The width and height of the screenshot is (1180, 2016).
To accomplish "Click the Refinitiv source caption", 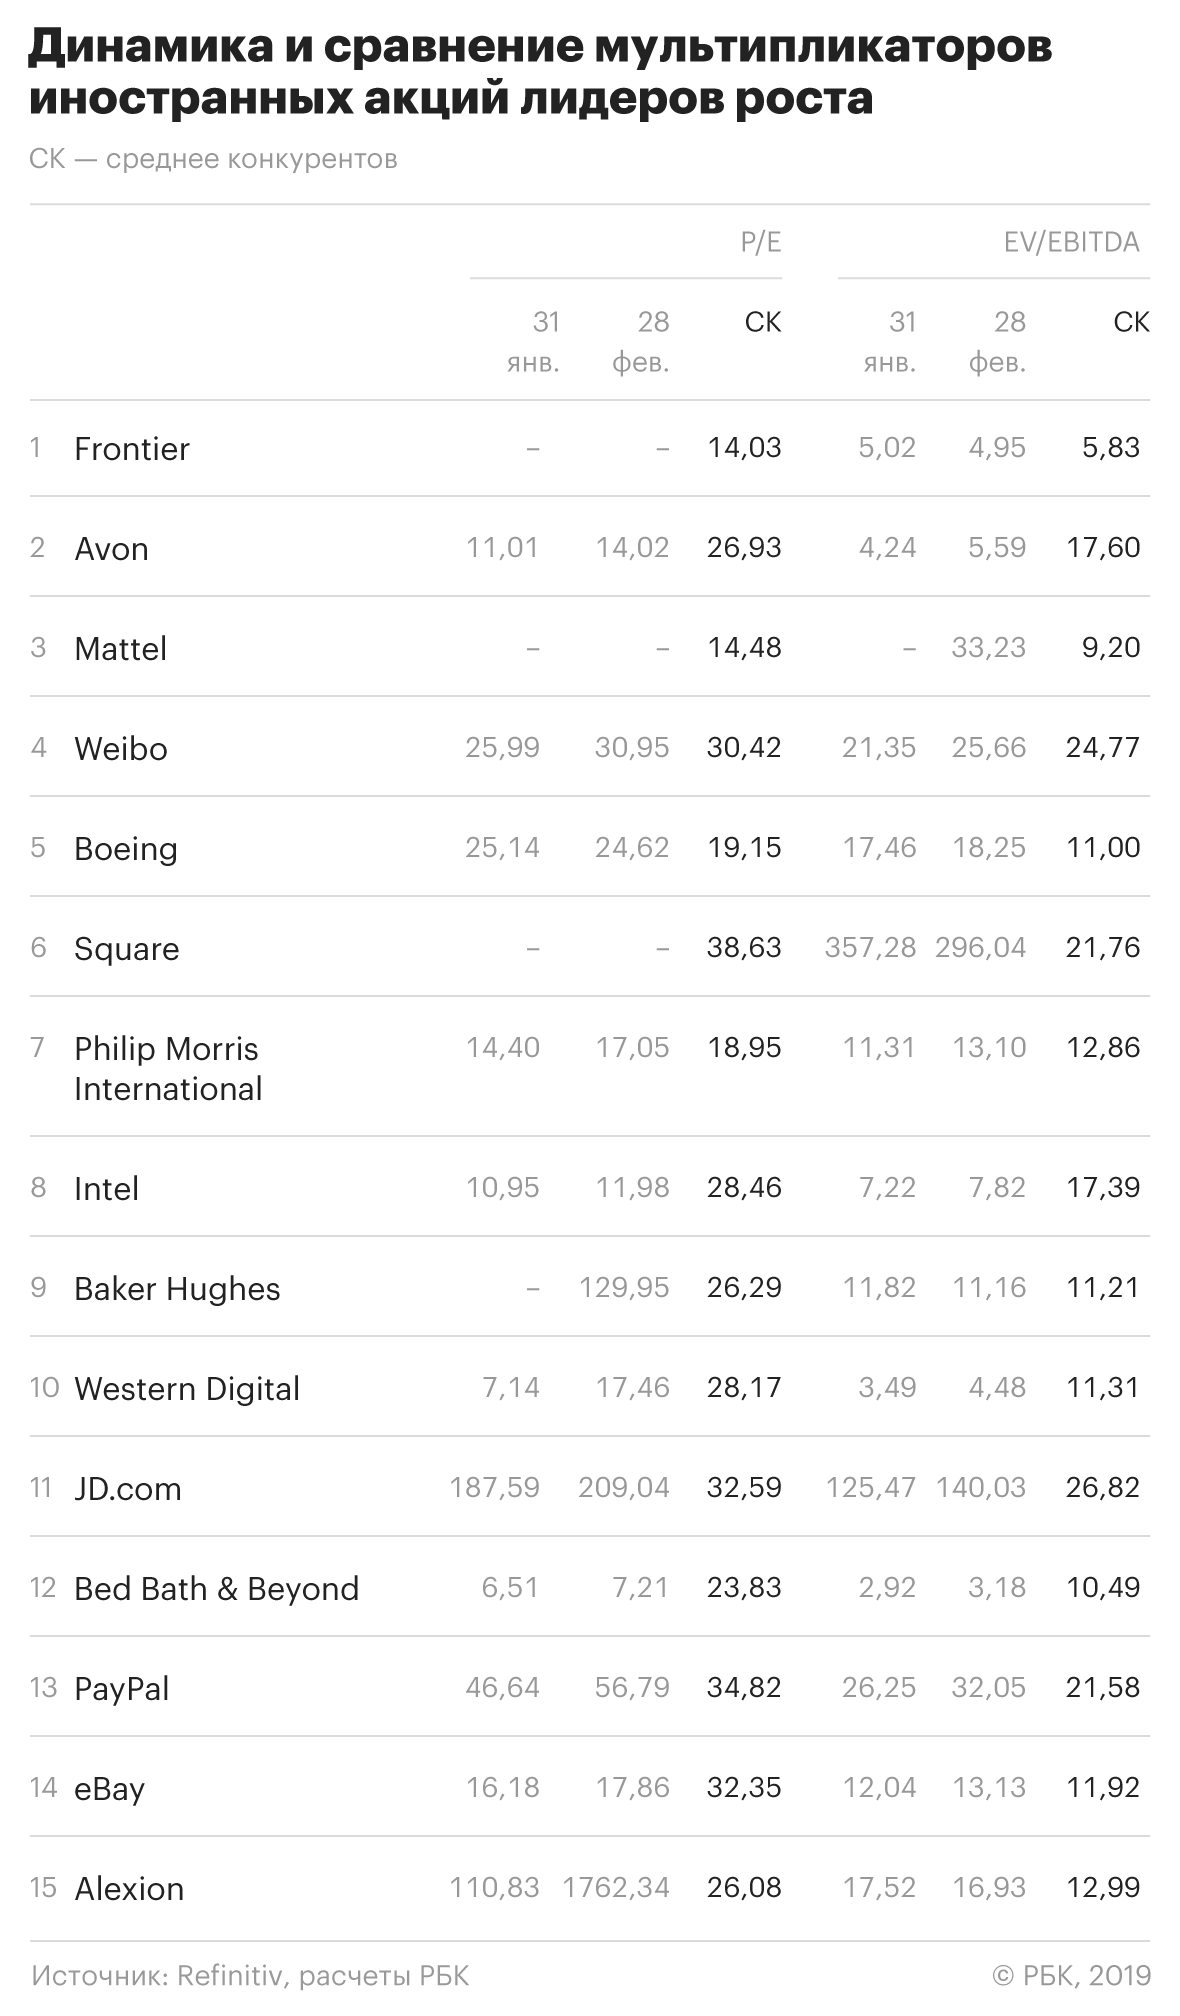I will pos(250,1976).
